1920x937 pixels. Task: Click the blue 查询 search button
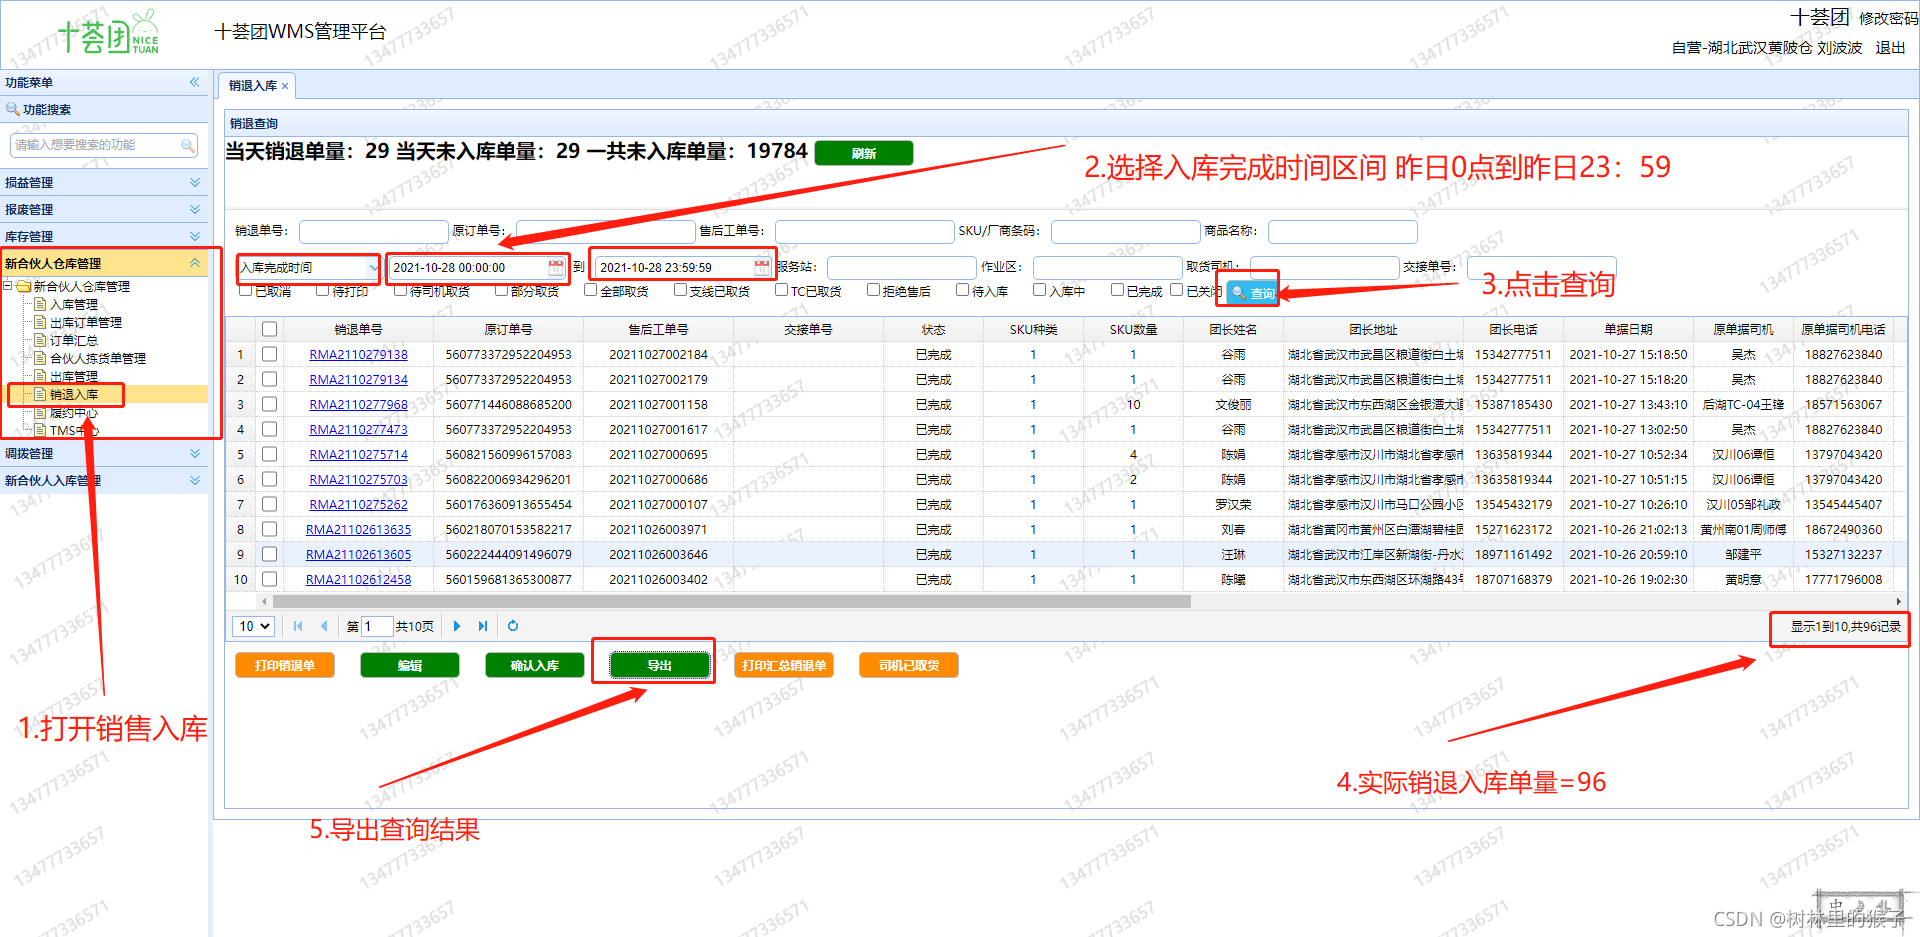tap(1253, 293)
